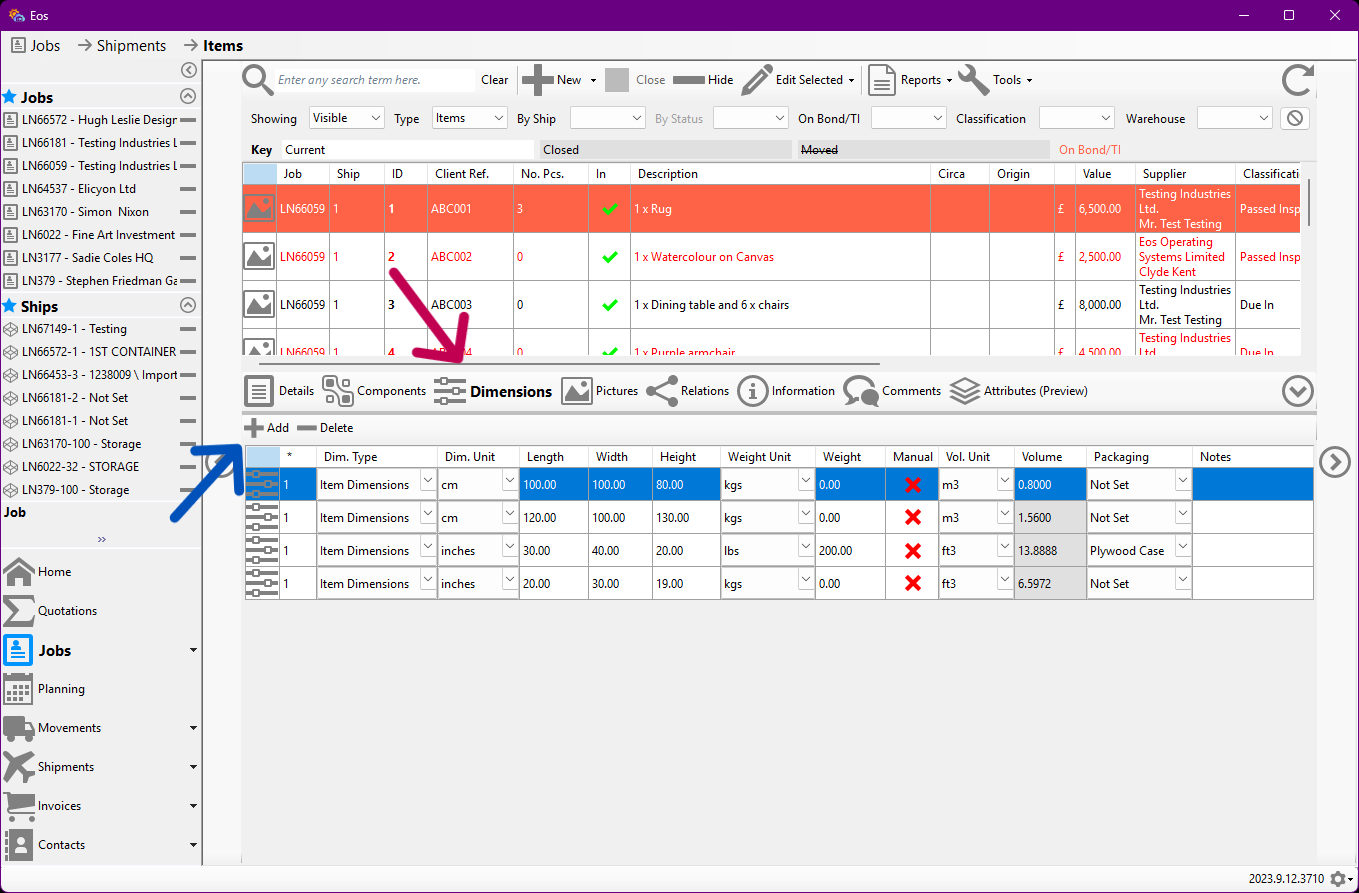The height and width of the screenshot is (893, 1359).
Task: Click the Delete dimension button
Action: point(325,428)
